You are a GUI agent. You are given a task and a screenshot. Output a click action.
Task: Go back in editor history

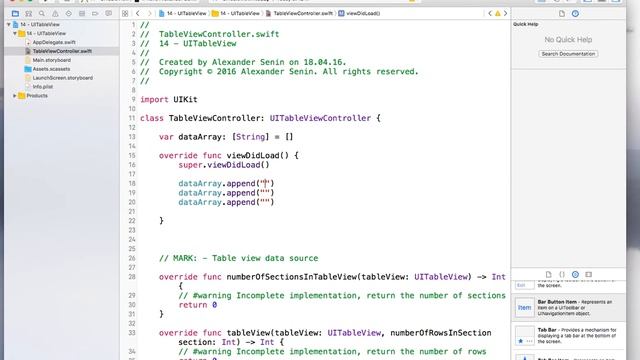pyautogui.click(x=138, y=13)
